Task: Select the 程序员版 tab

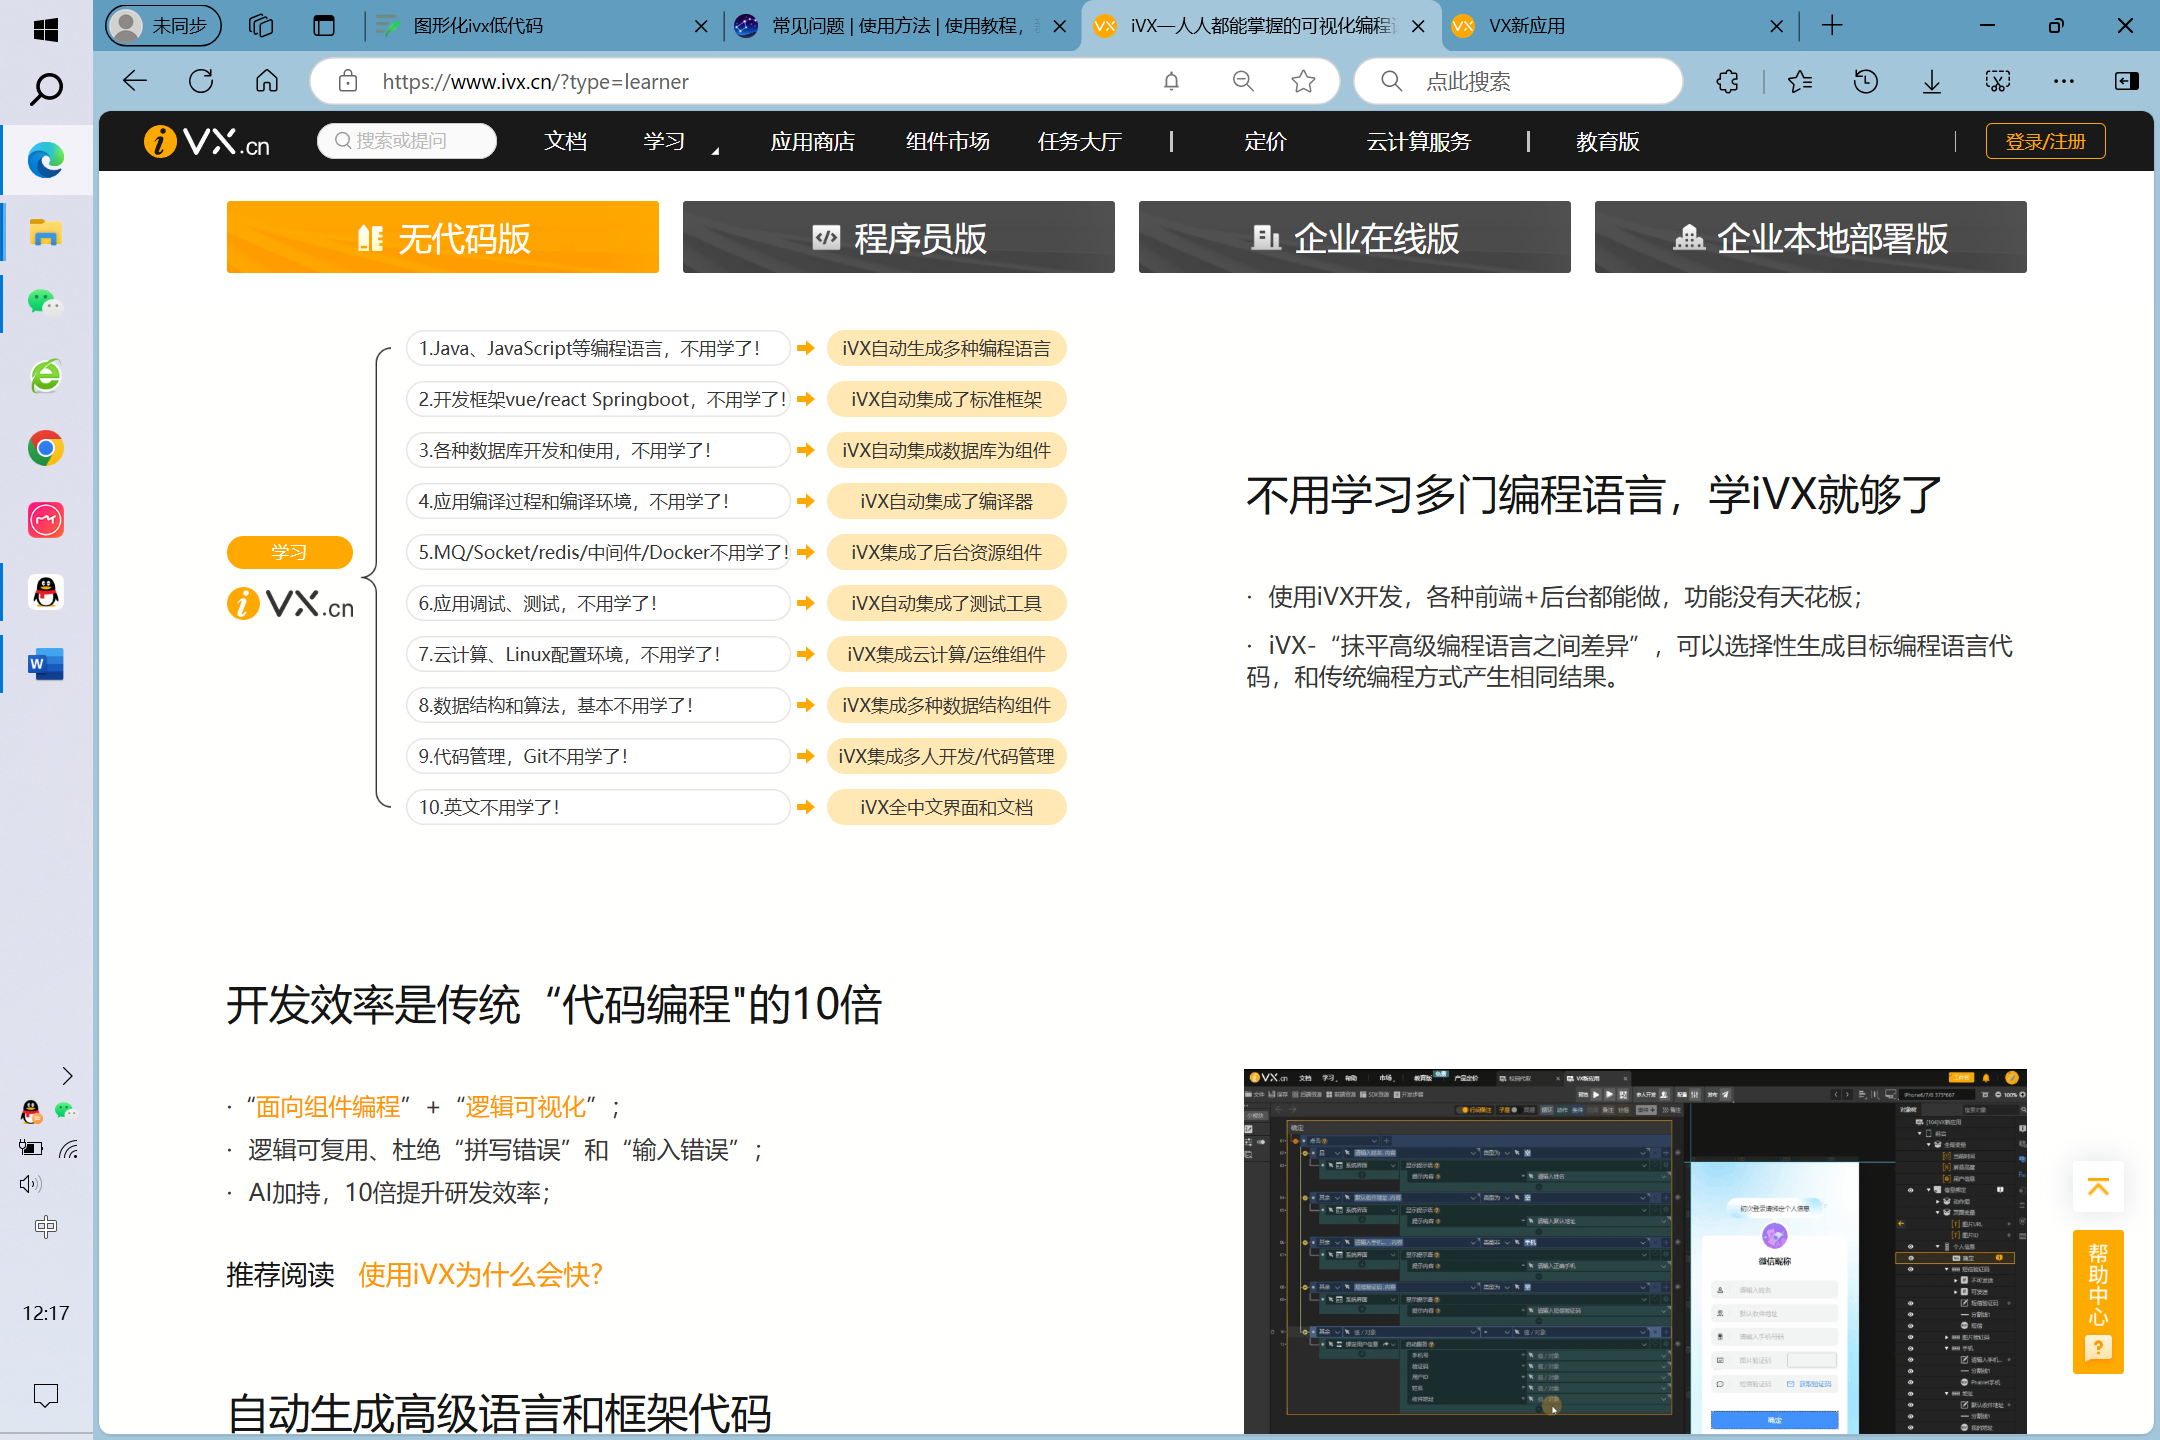Action: click(x=899, y=237)
